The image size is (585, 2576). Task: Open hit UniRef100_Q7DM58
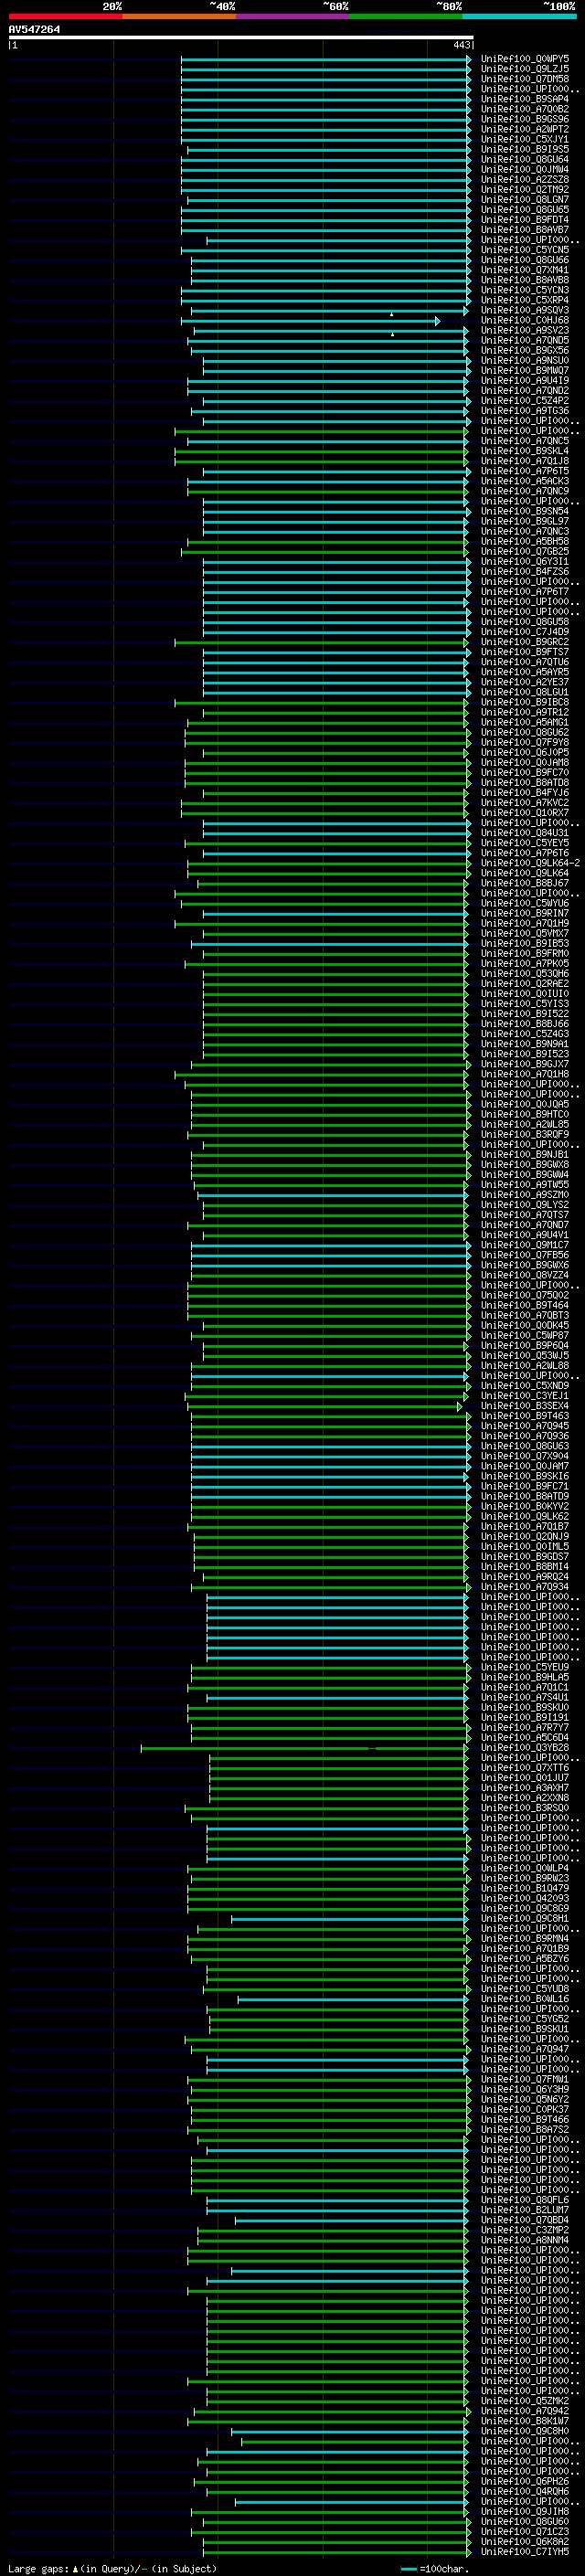[525, 79]
